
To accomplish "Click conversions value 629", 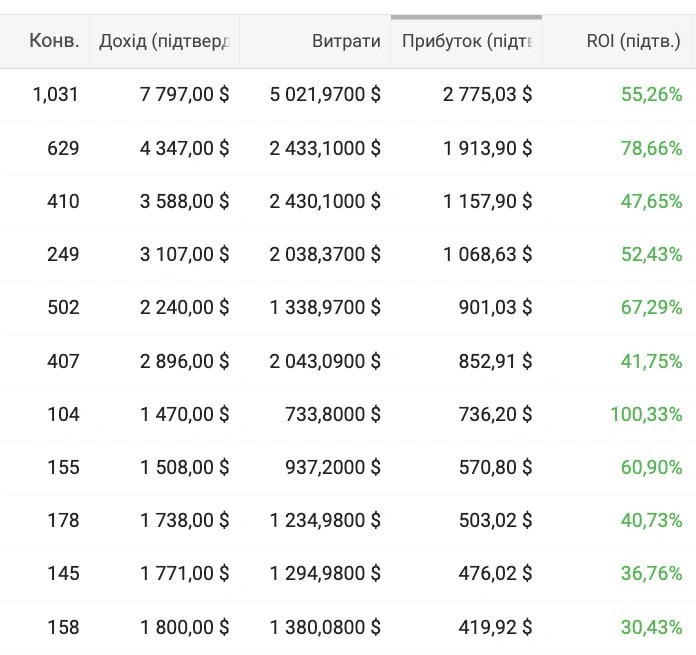I will click(63, 148).
